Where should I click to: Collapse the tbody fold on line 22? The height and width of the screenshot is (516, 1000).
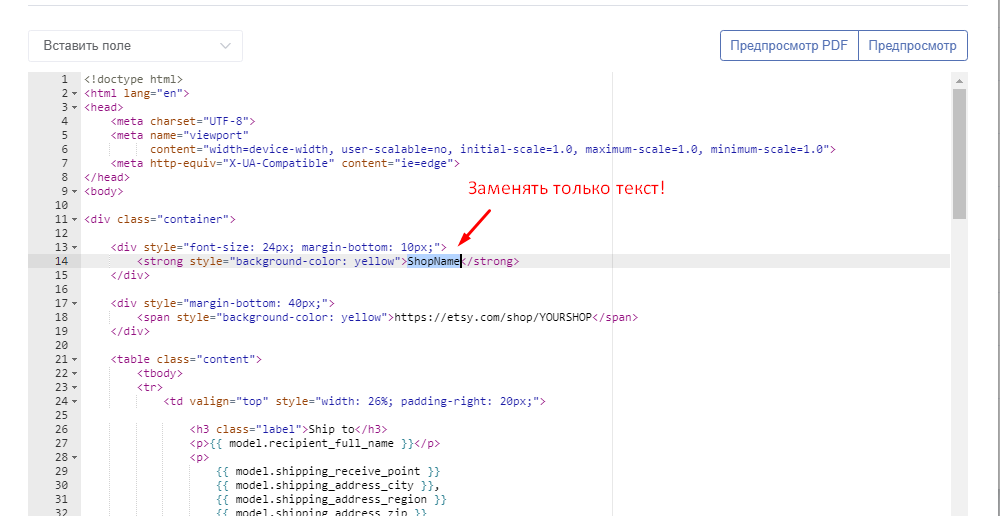75,374
